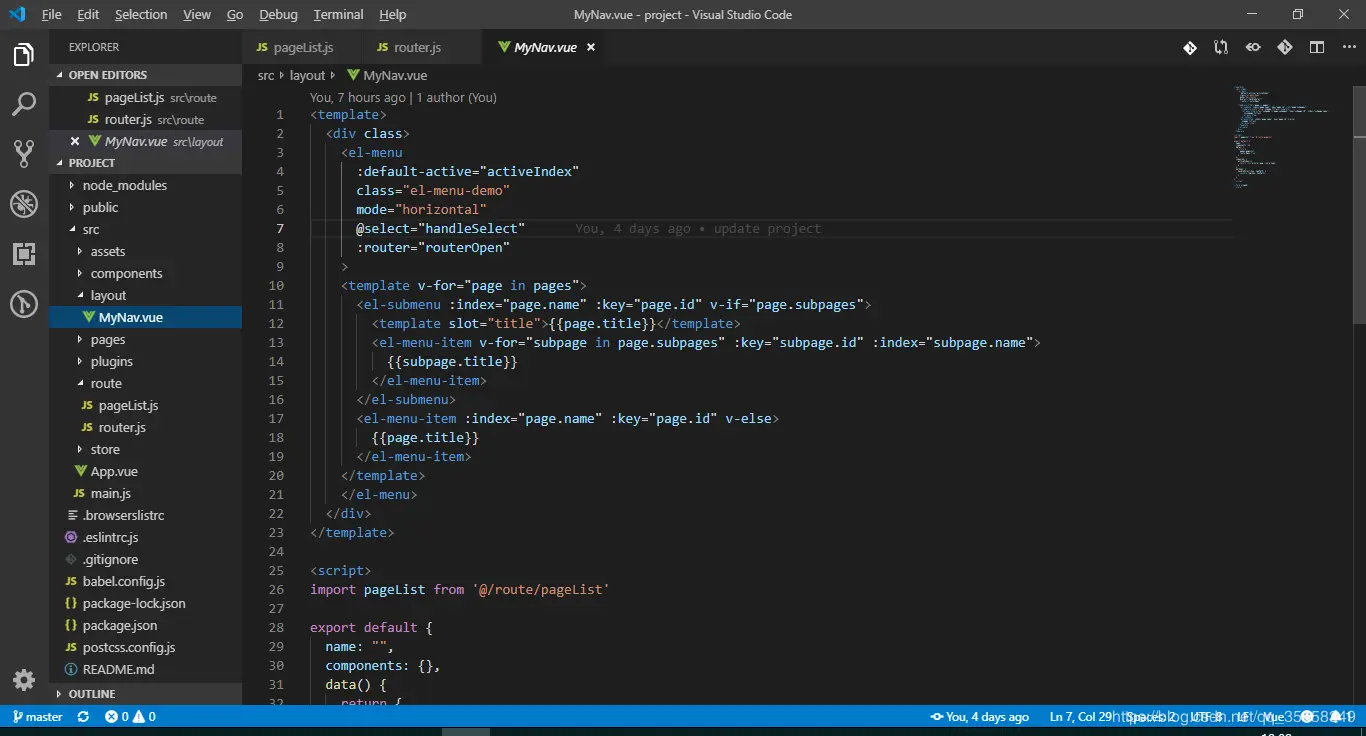Switch to the router.js tab
The height and width of the screenshot is (736, 1366).
(417, 47)
